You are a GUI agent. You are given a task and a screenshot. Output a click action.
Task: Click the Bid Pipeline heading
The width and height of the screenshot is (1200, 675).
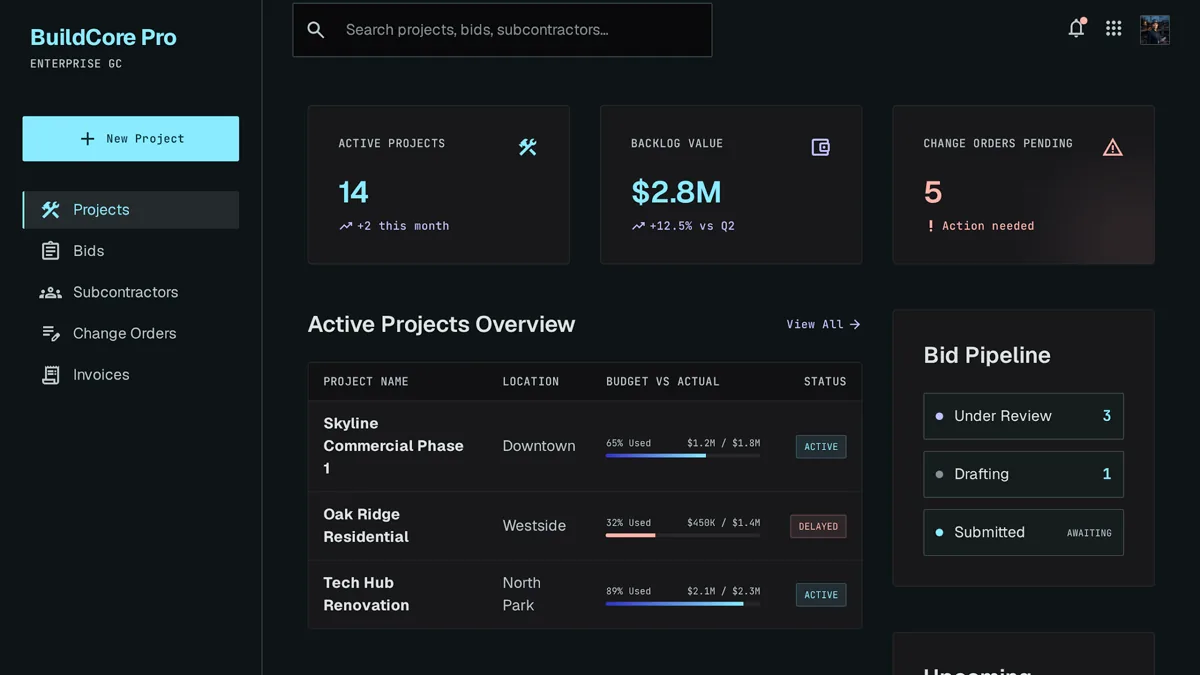click(x=987, y=355)
